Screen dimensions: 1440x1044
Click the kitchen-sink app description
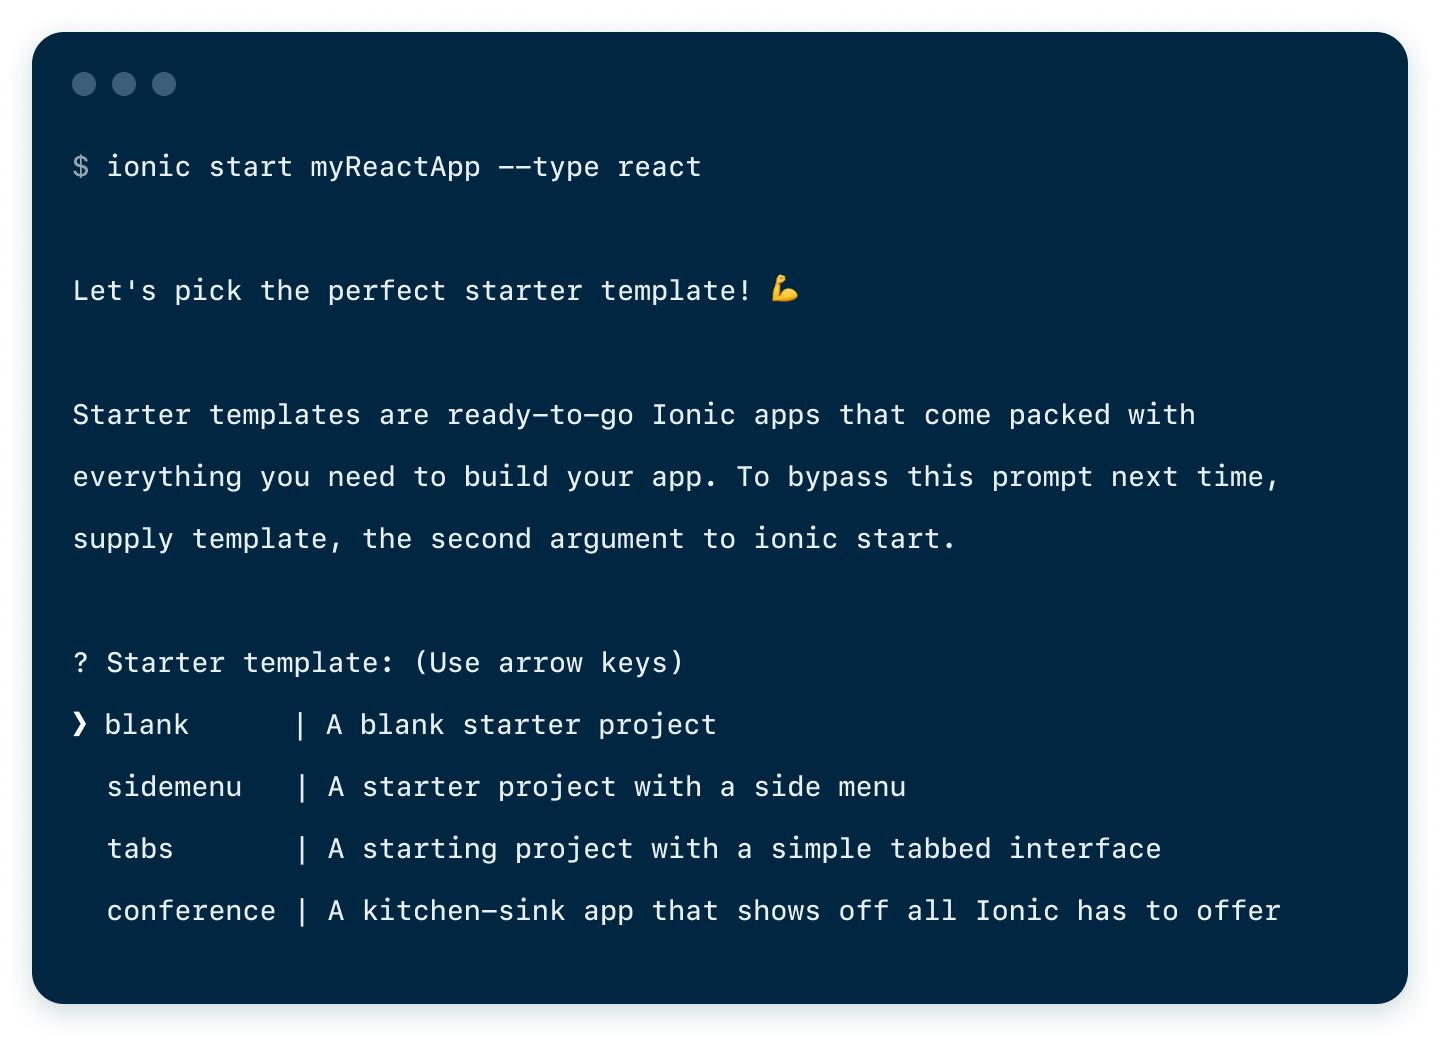coord(804,911)
